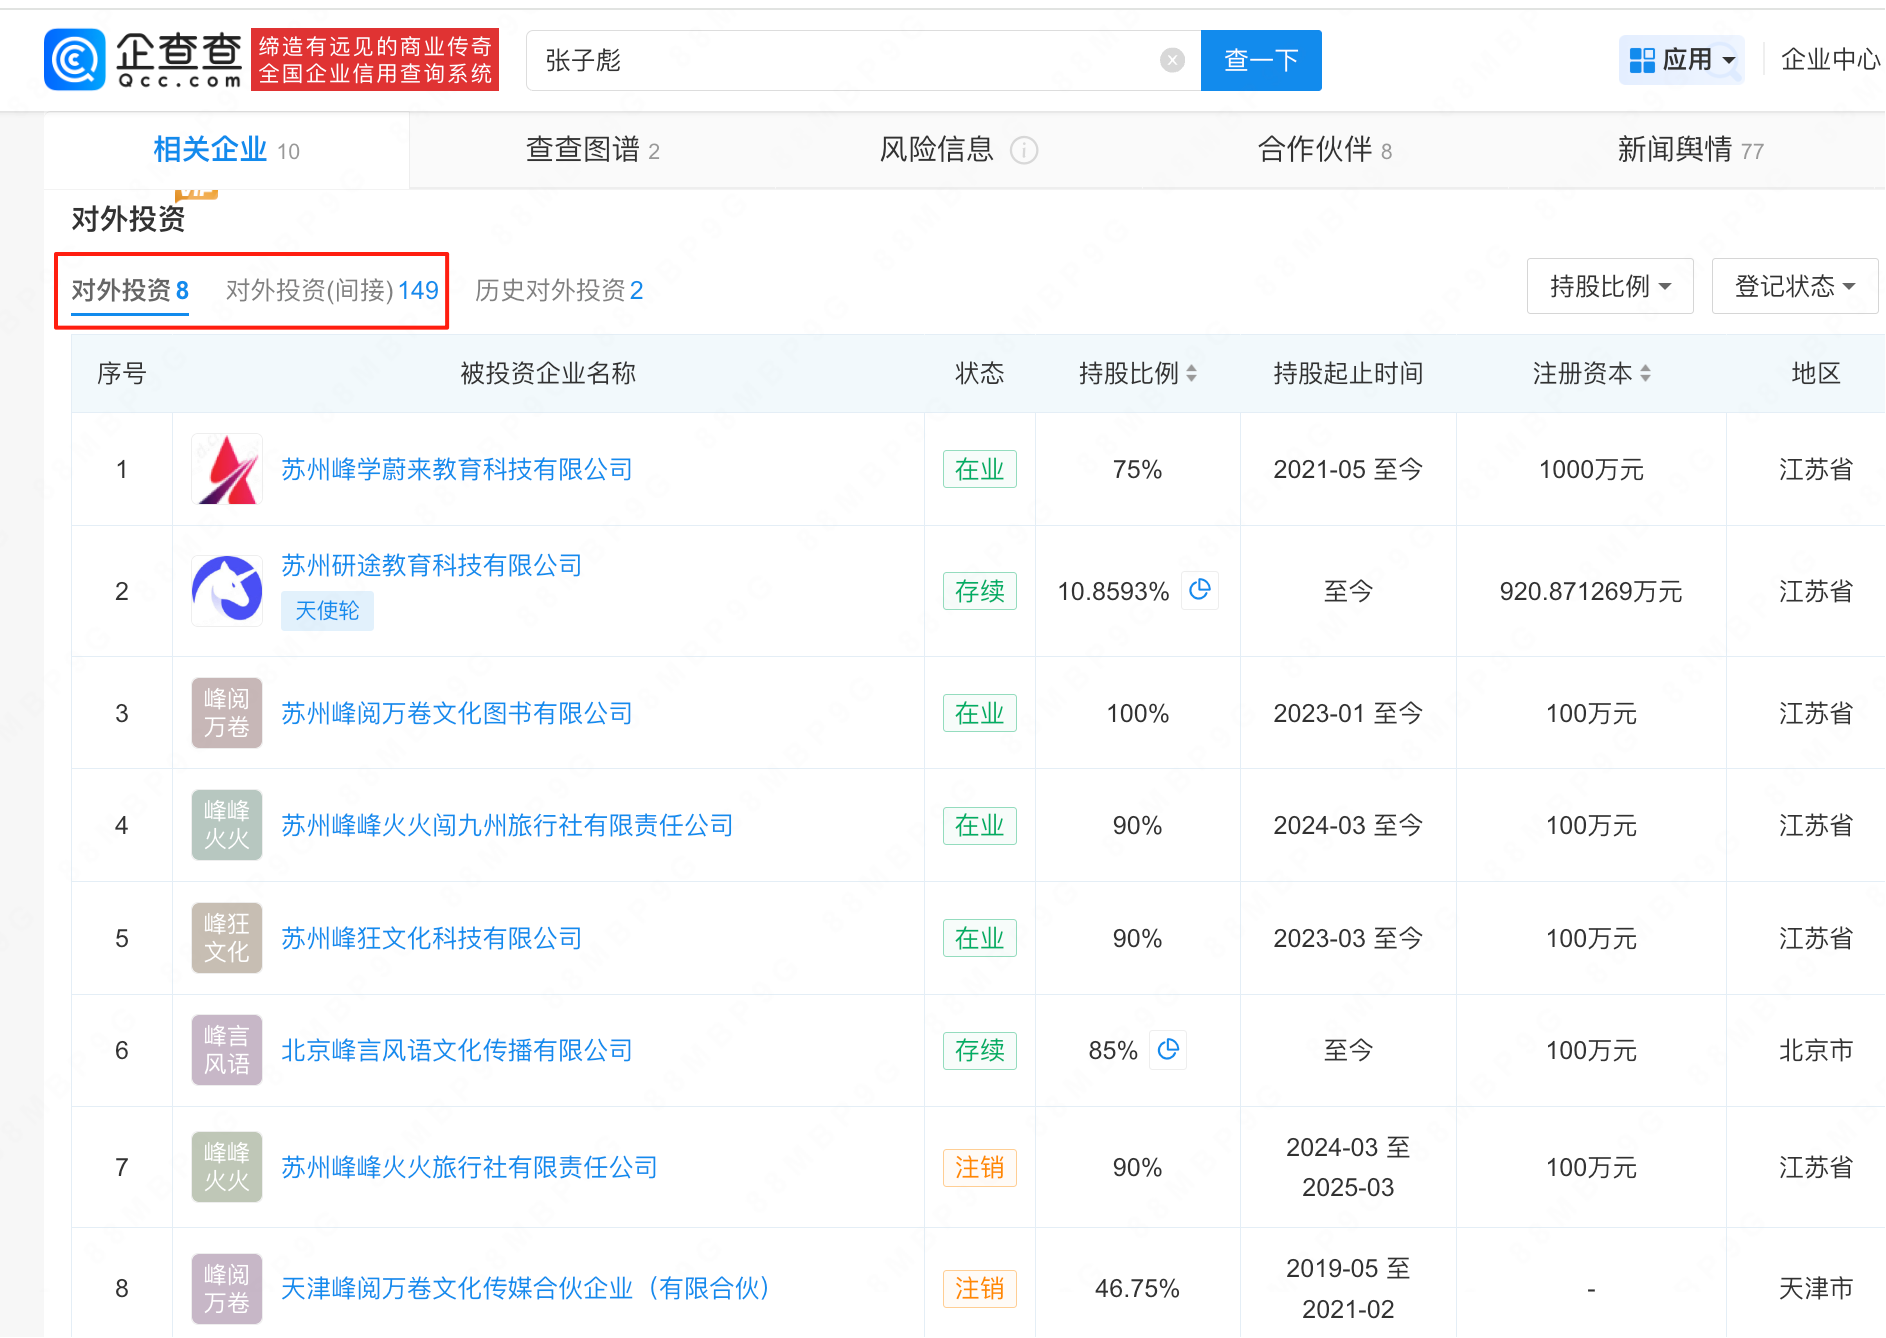Click the pie chart icon next to 85%
Screen dimensions: 1886x1338
pyautogui.click(x=1168, y=1050)
